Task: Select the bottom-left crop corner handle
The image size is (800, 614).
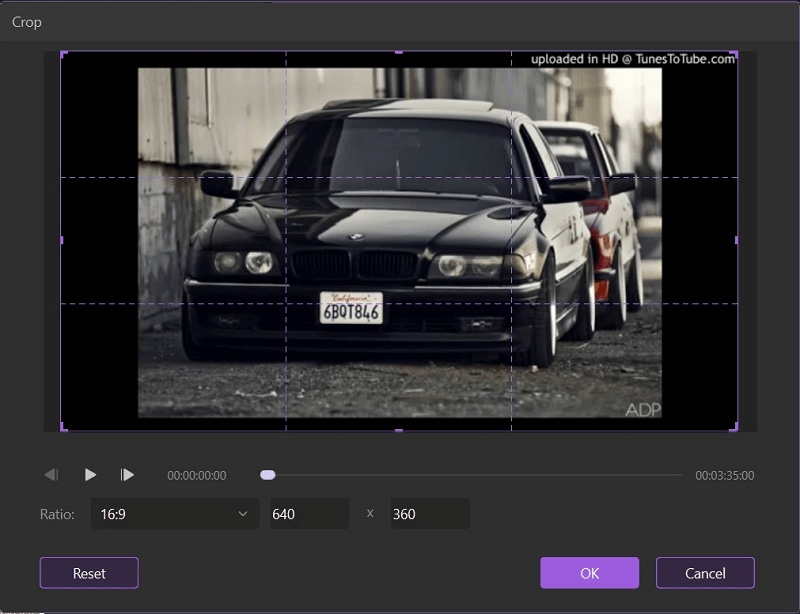Action: coord(64,427)
